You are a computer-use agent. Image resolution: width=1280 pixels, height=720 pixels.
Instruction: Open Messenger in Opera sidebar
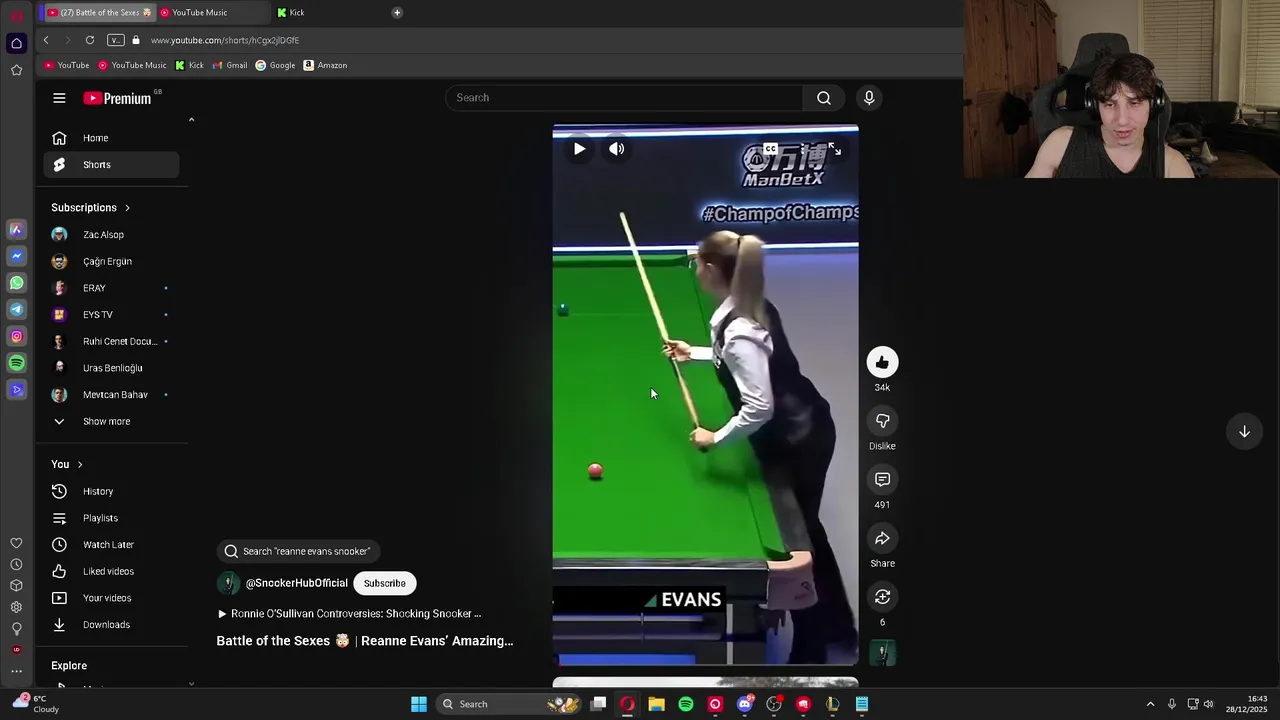(x=16, y=256)
